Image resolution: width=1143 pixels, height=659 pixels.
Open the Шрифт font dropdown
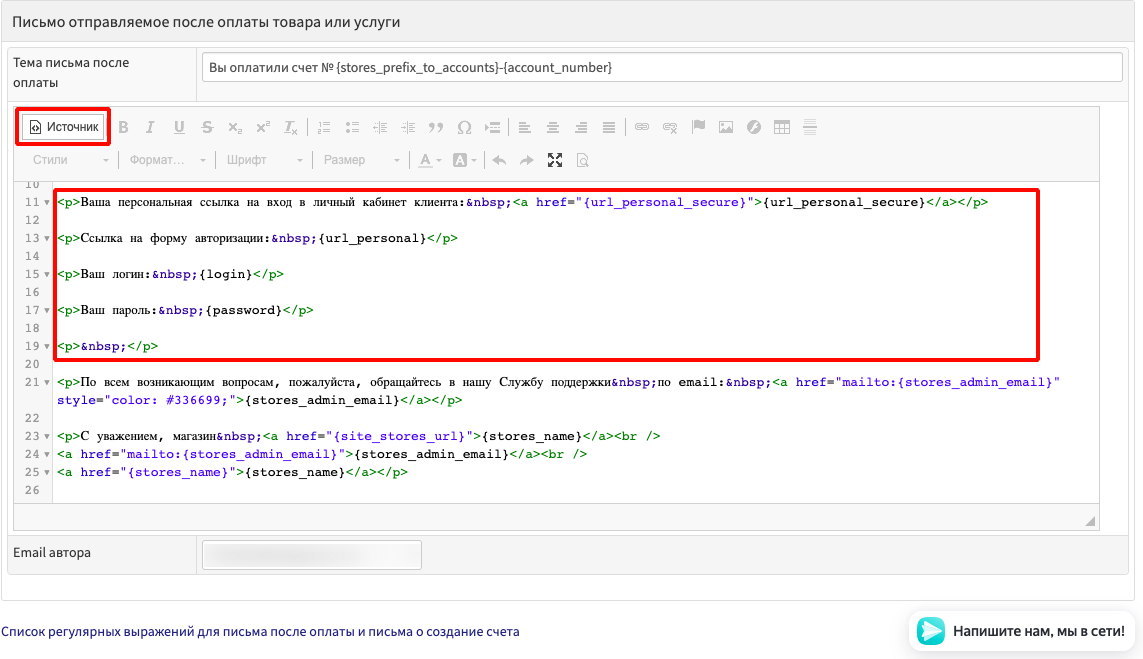[x=264, y=160]
